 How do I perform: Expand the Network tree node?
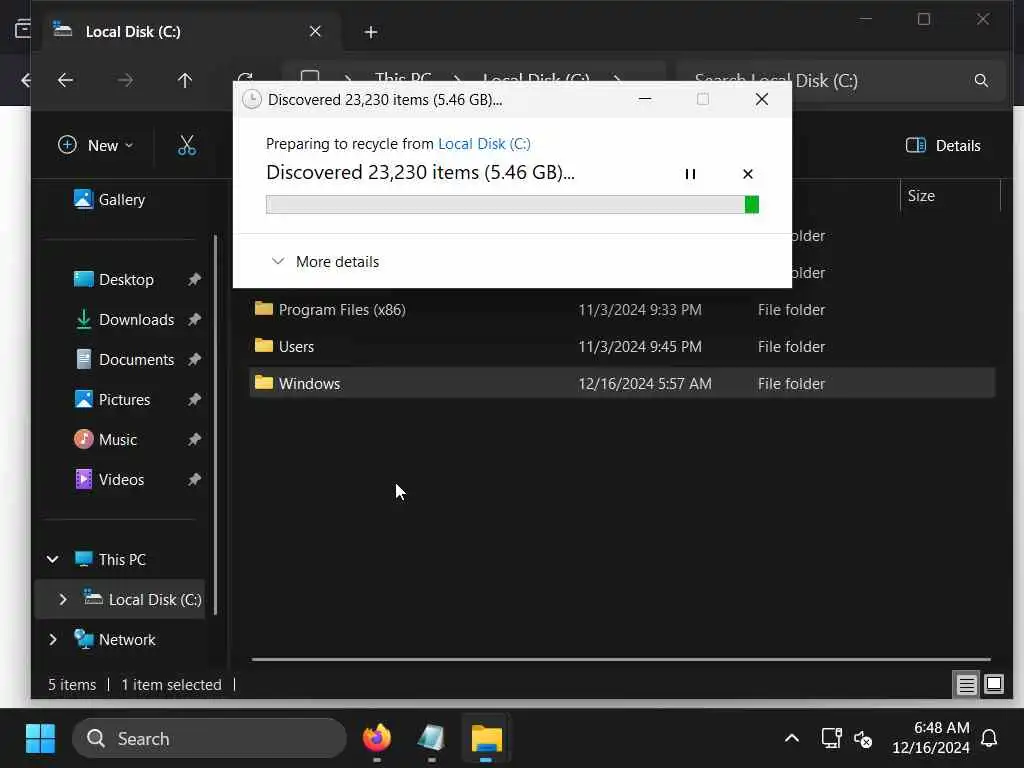click(x=52, y=639)
